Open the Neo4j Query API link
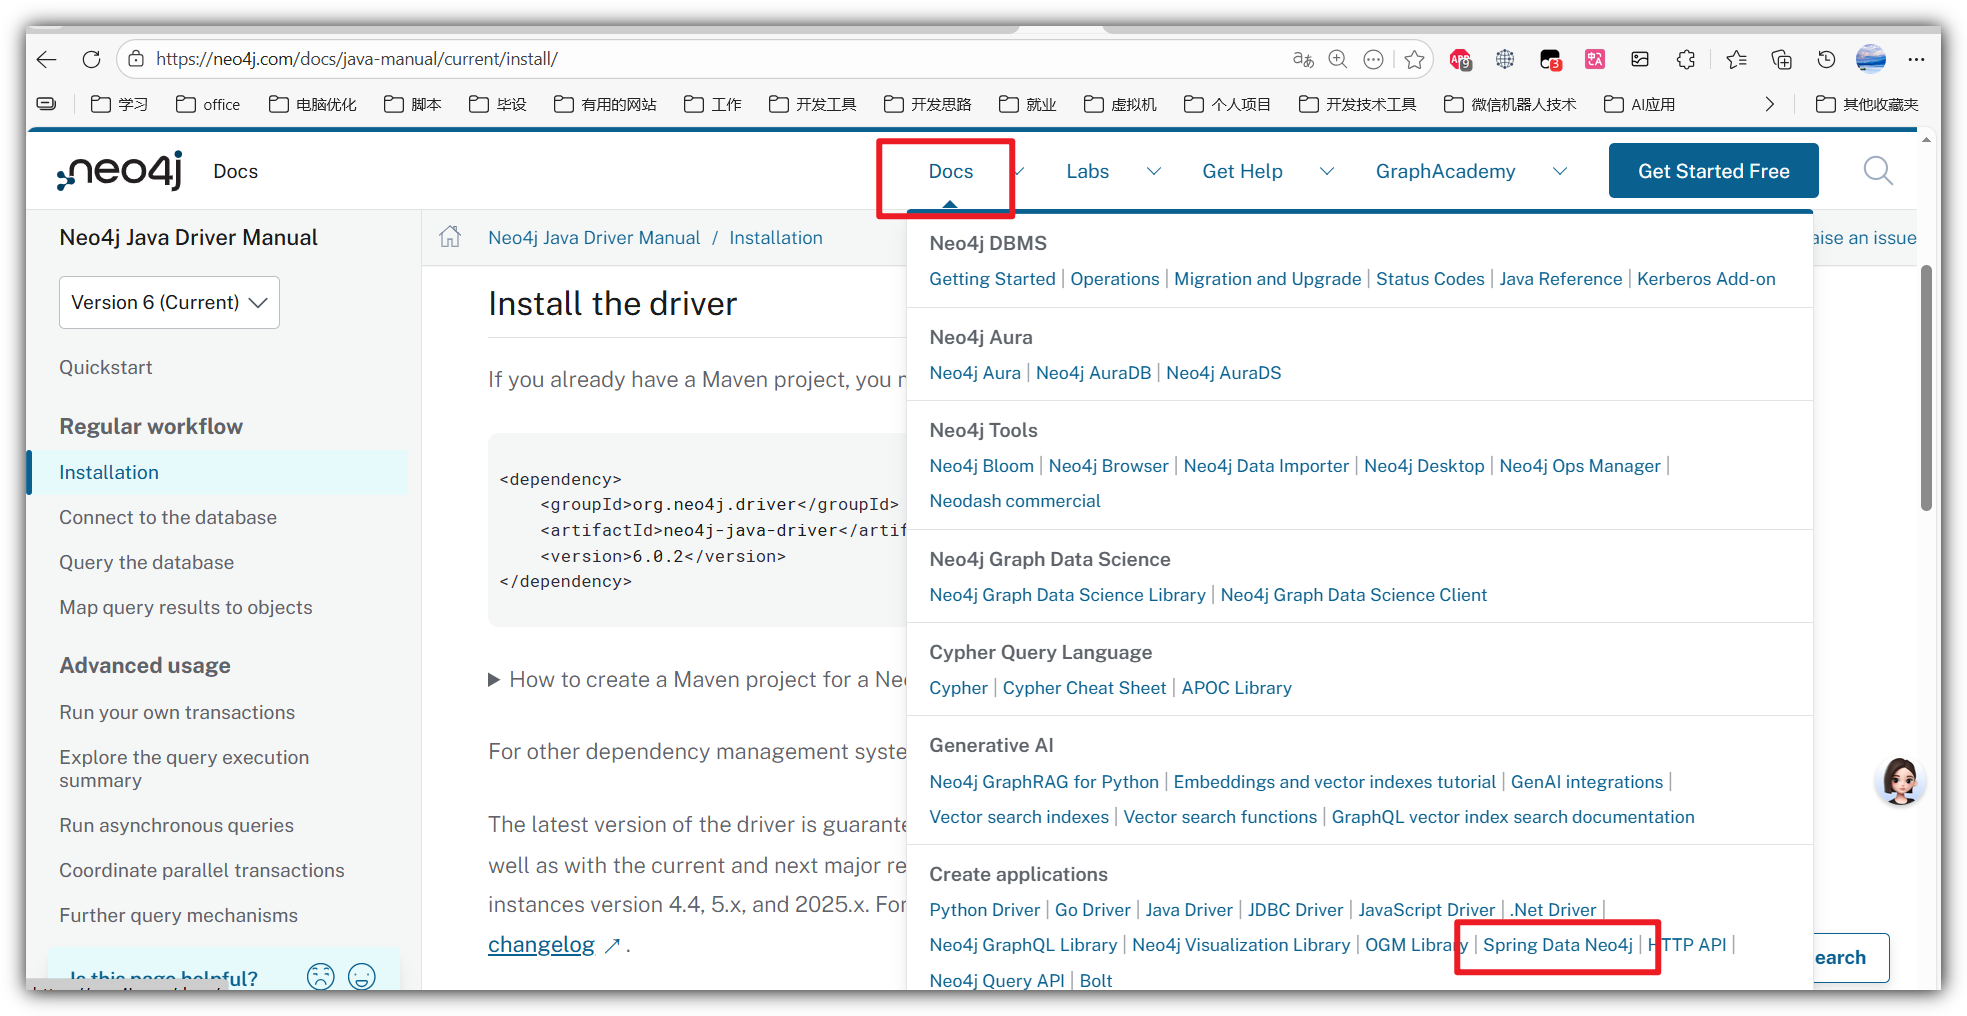 pos(997,981)
